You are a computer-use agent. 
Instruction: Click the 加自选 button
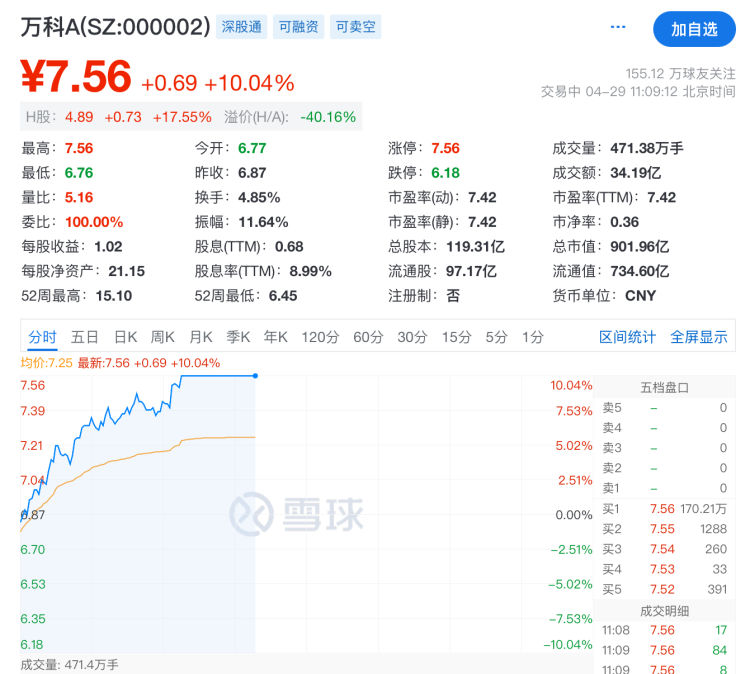point(694,30)
